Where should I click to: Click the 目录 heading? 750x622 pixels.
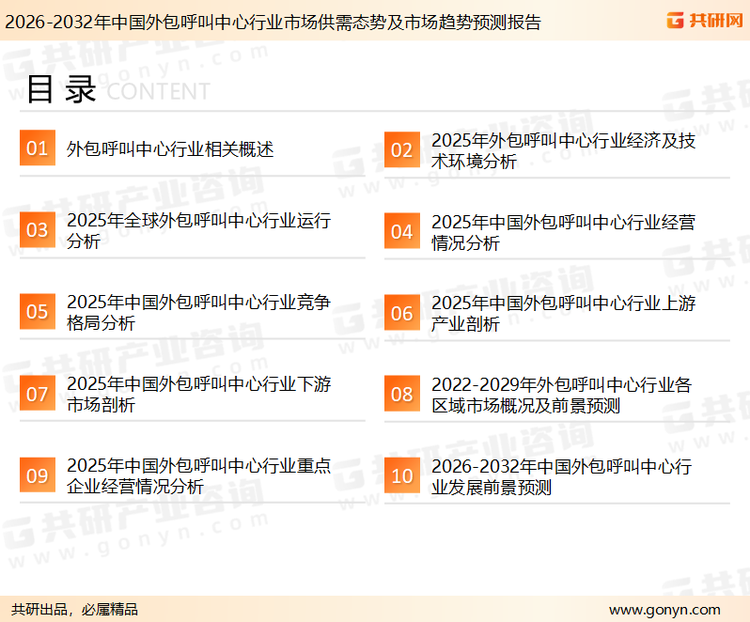coord(61,89)
